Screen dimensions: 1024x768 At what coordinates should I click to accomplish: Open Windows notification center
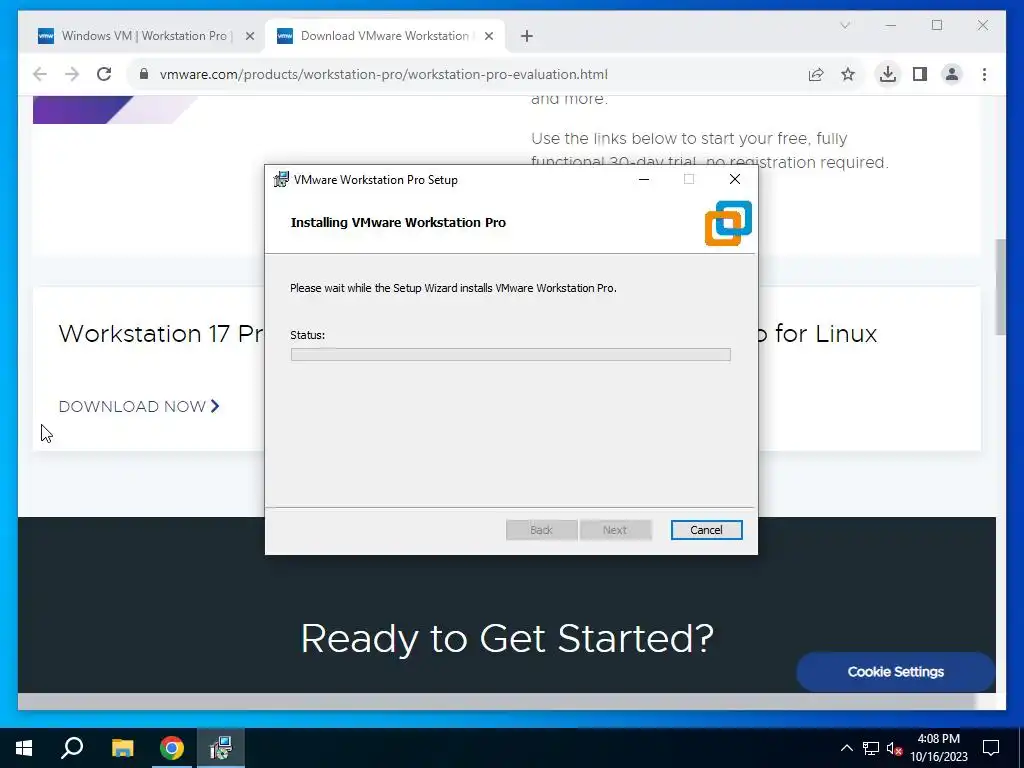click(991, 748)
